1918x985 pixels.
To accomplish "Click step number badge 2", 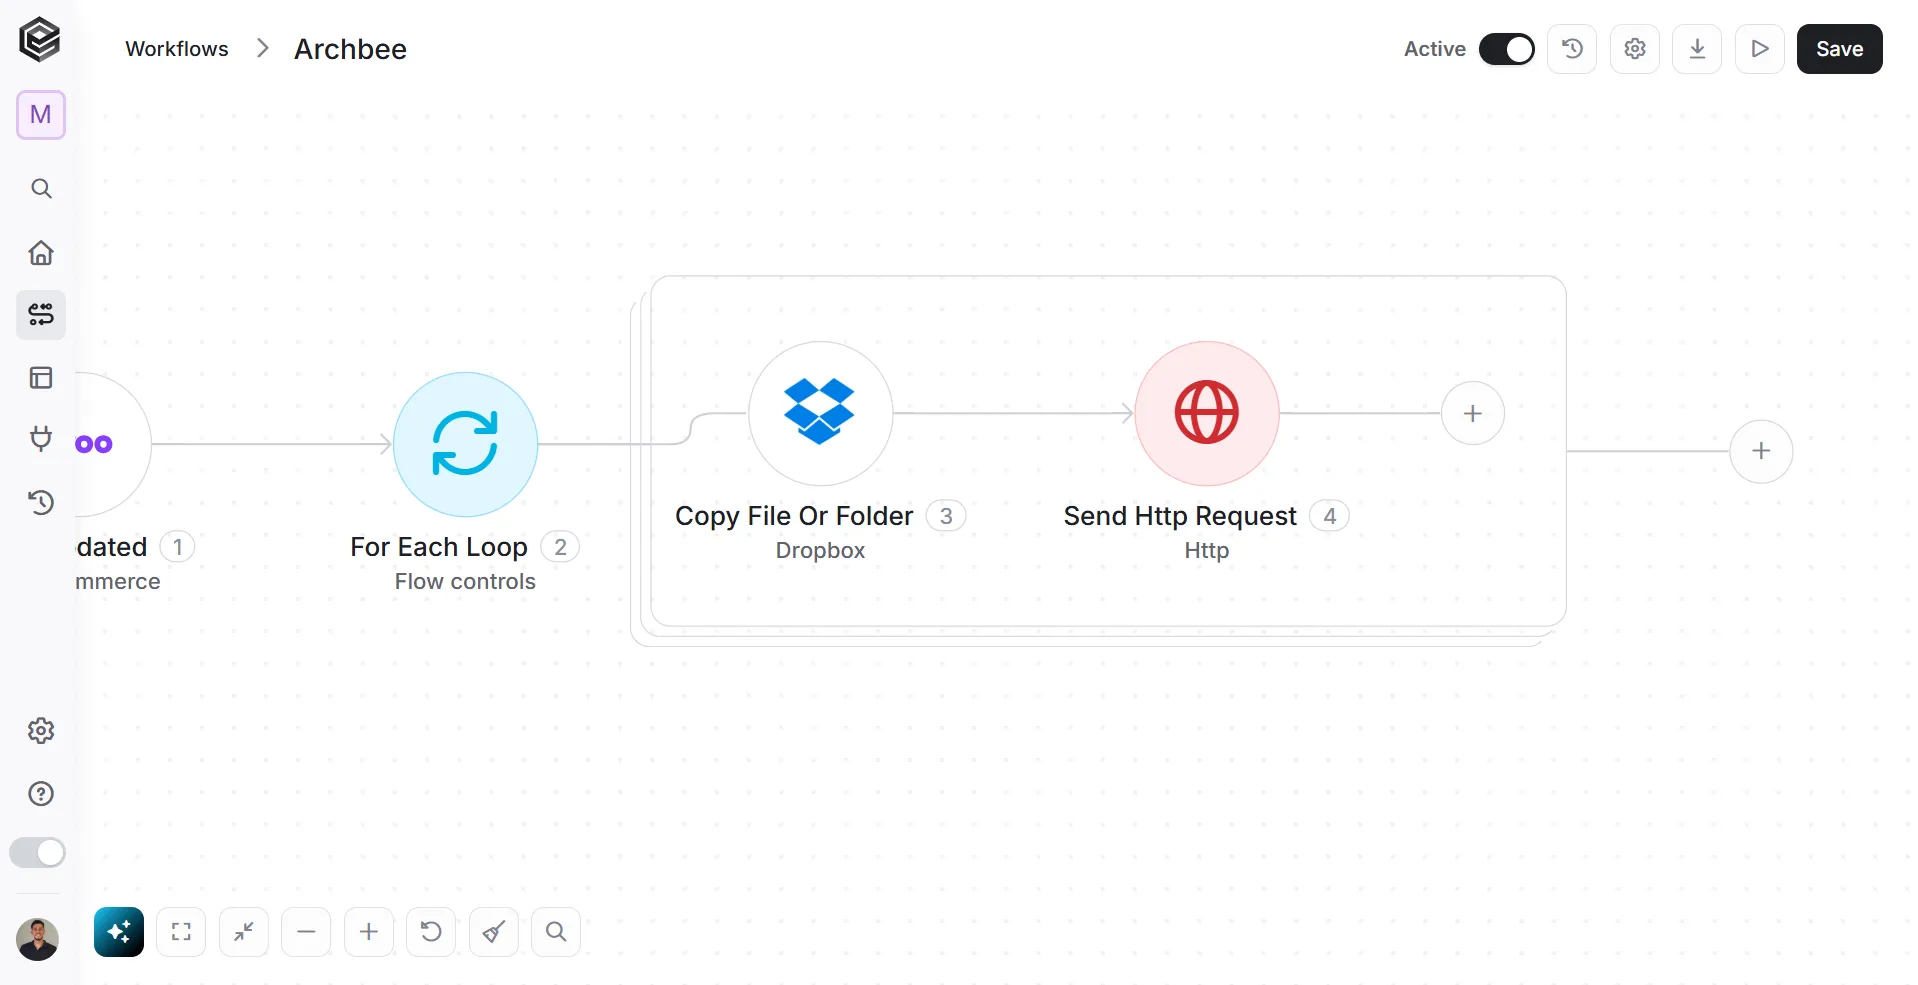I will pyautogui.click(x=560, y=547).
